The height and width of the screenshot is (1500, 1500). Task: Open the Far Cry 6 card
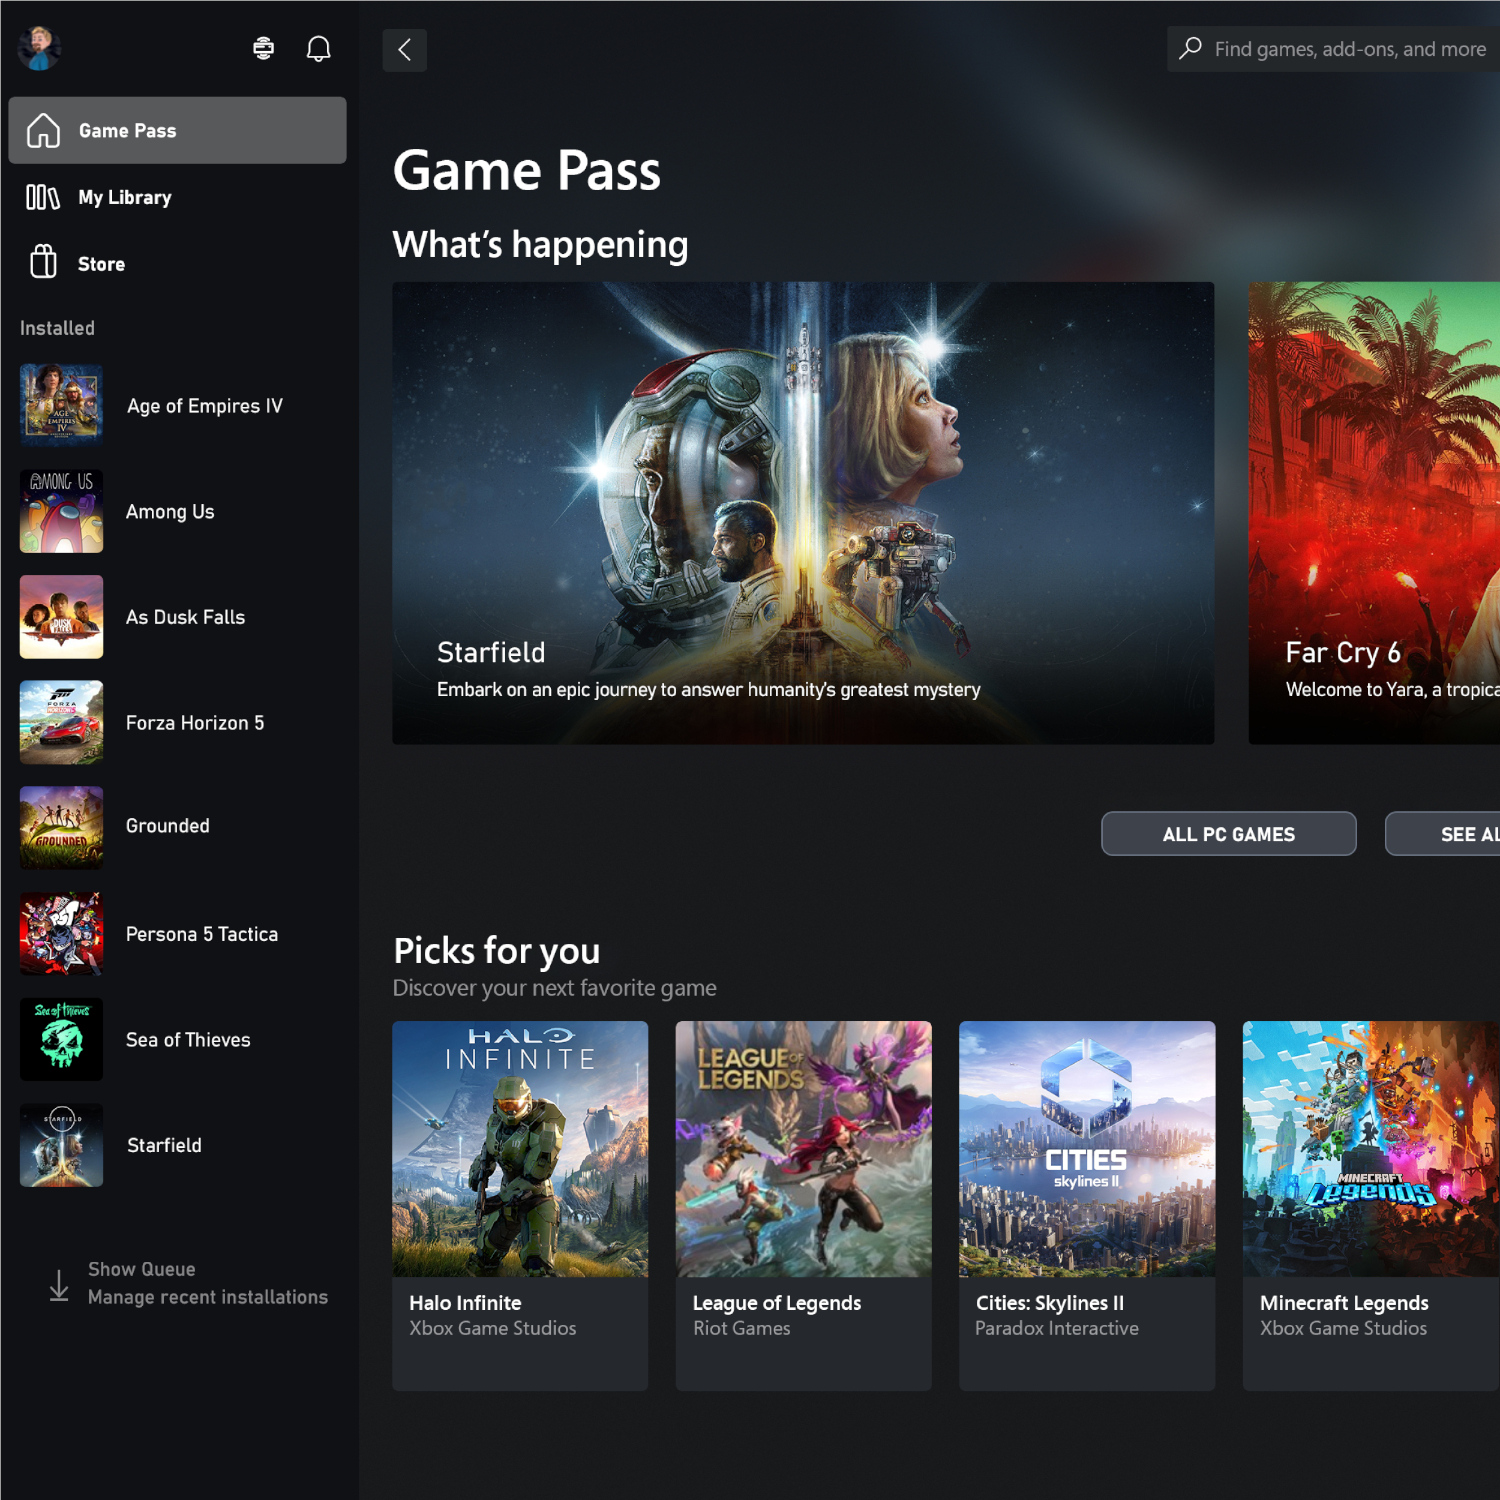[x=1373, y=512]
